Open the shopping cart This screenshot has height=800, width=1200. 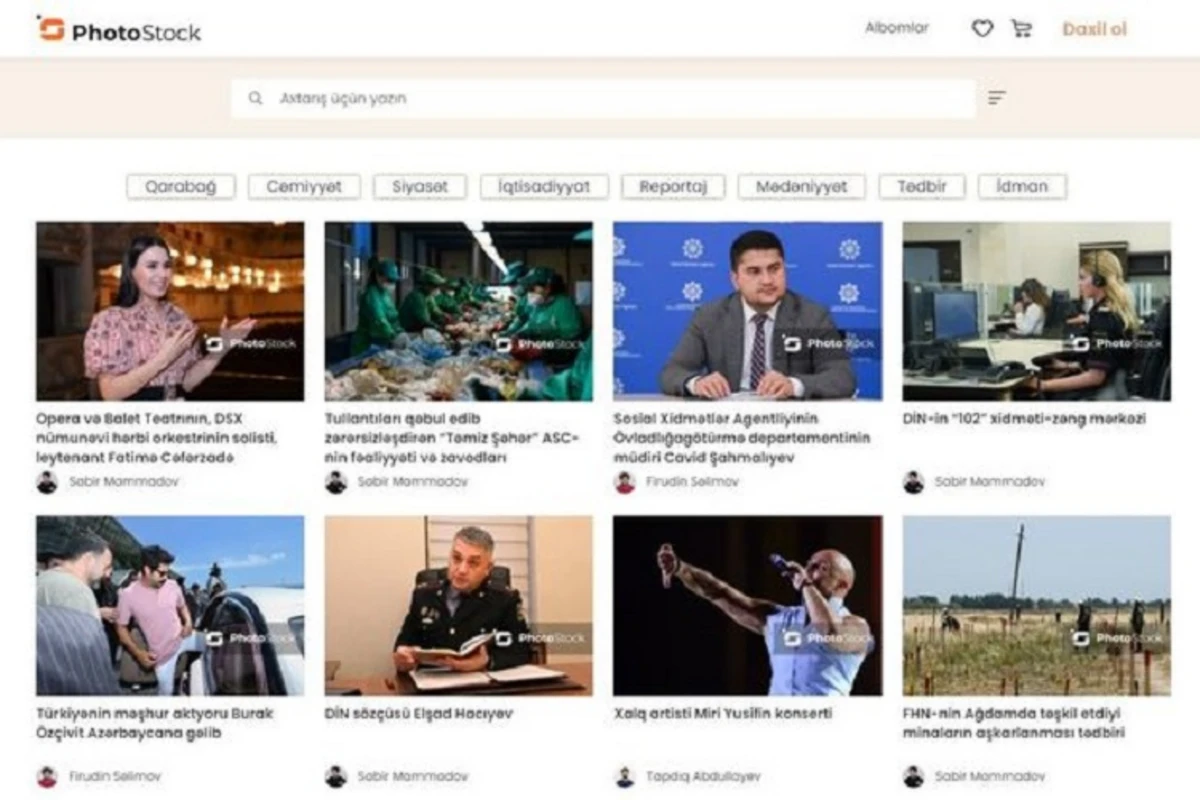click(1021, 29)
